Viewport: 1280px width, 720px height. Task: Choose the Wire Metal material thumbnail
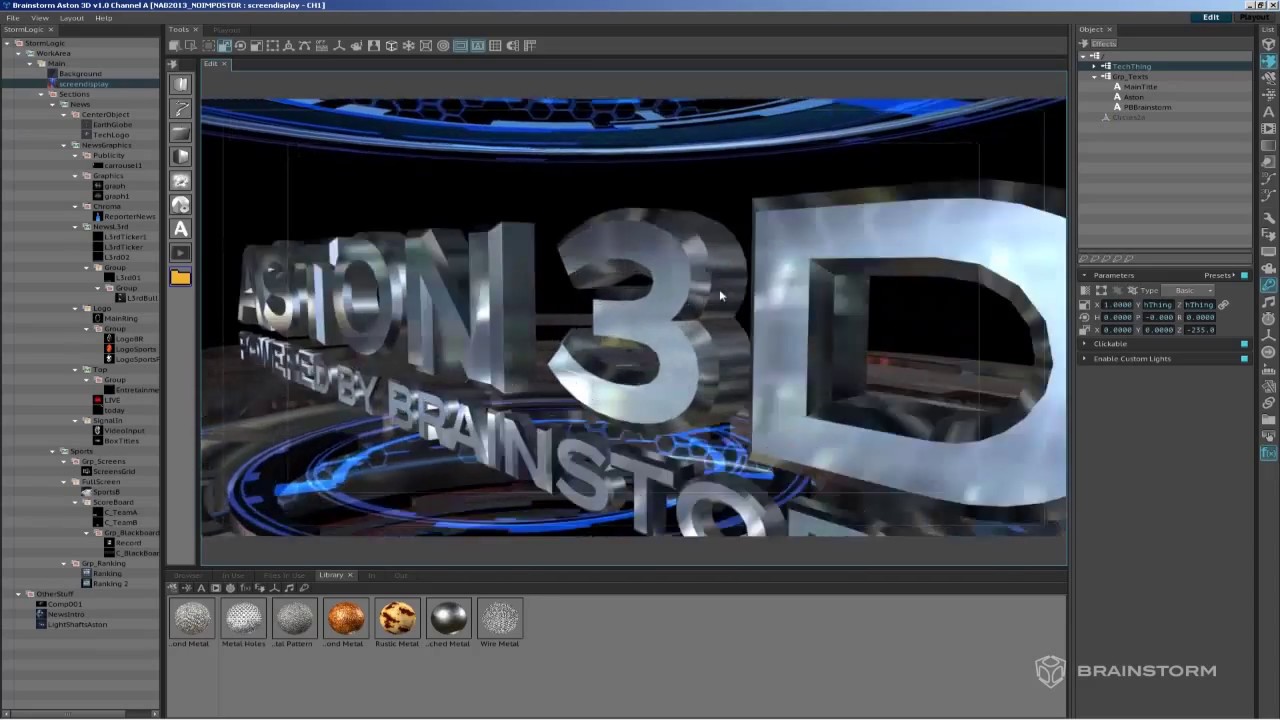(499, 619)
